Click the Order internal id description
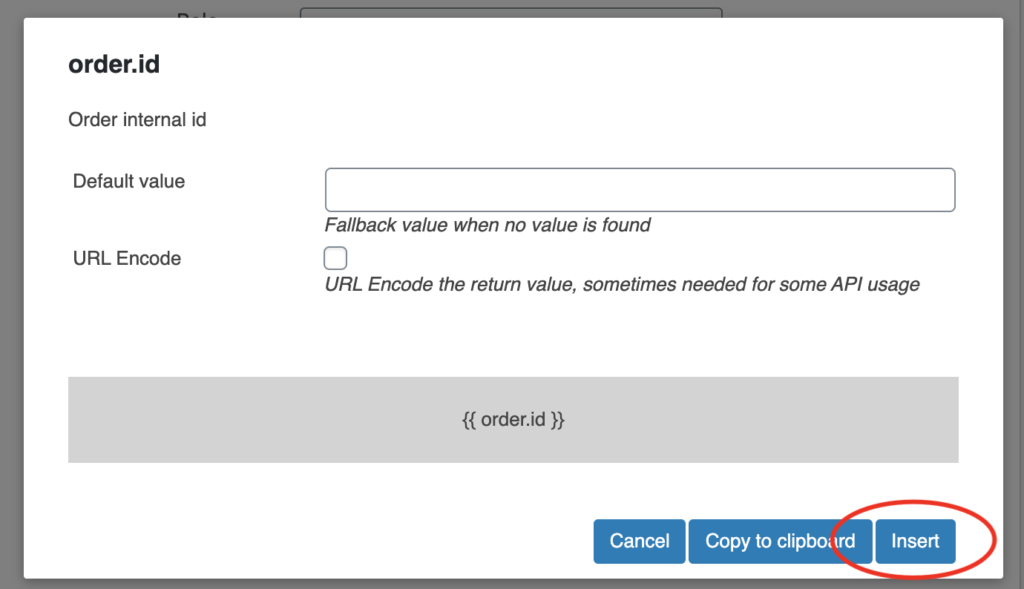This screenshot has width=1024, height=589. tap(137, 119)
